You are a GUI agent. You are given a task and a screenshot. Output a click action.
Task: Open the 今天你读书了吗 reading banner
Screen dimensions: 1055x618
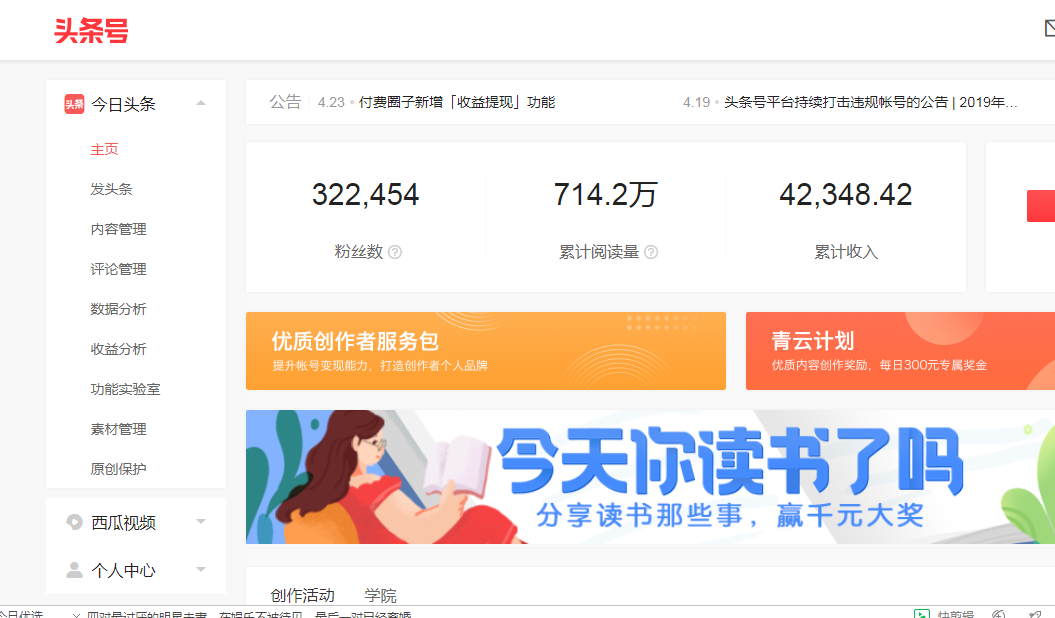(651, 477)
